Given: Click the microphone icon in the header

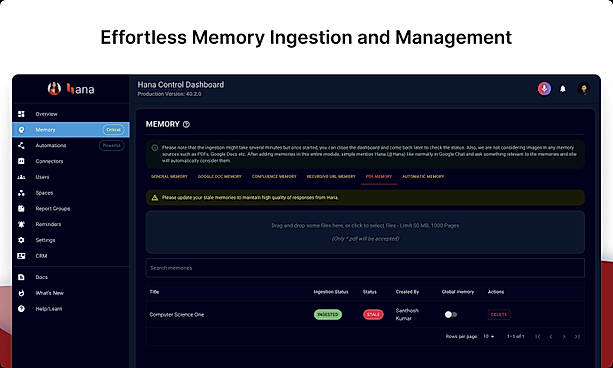Looking at the screenshot, I should (544, 89).
